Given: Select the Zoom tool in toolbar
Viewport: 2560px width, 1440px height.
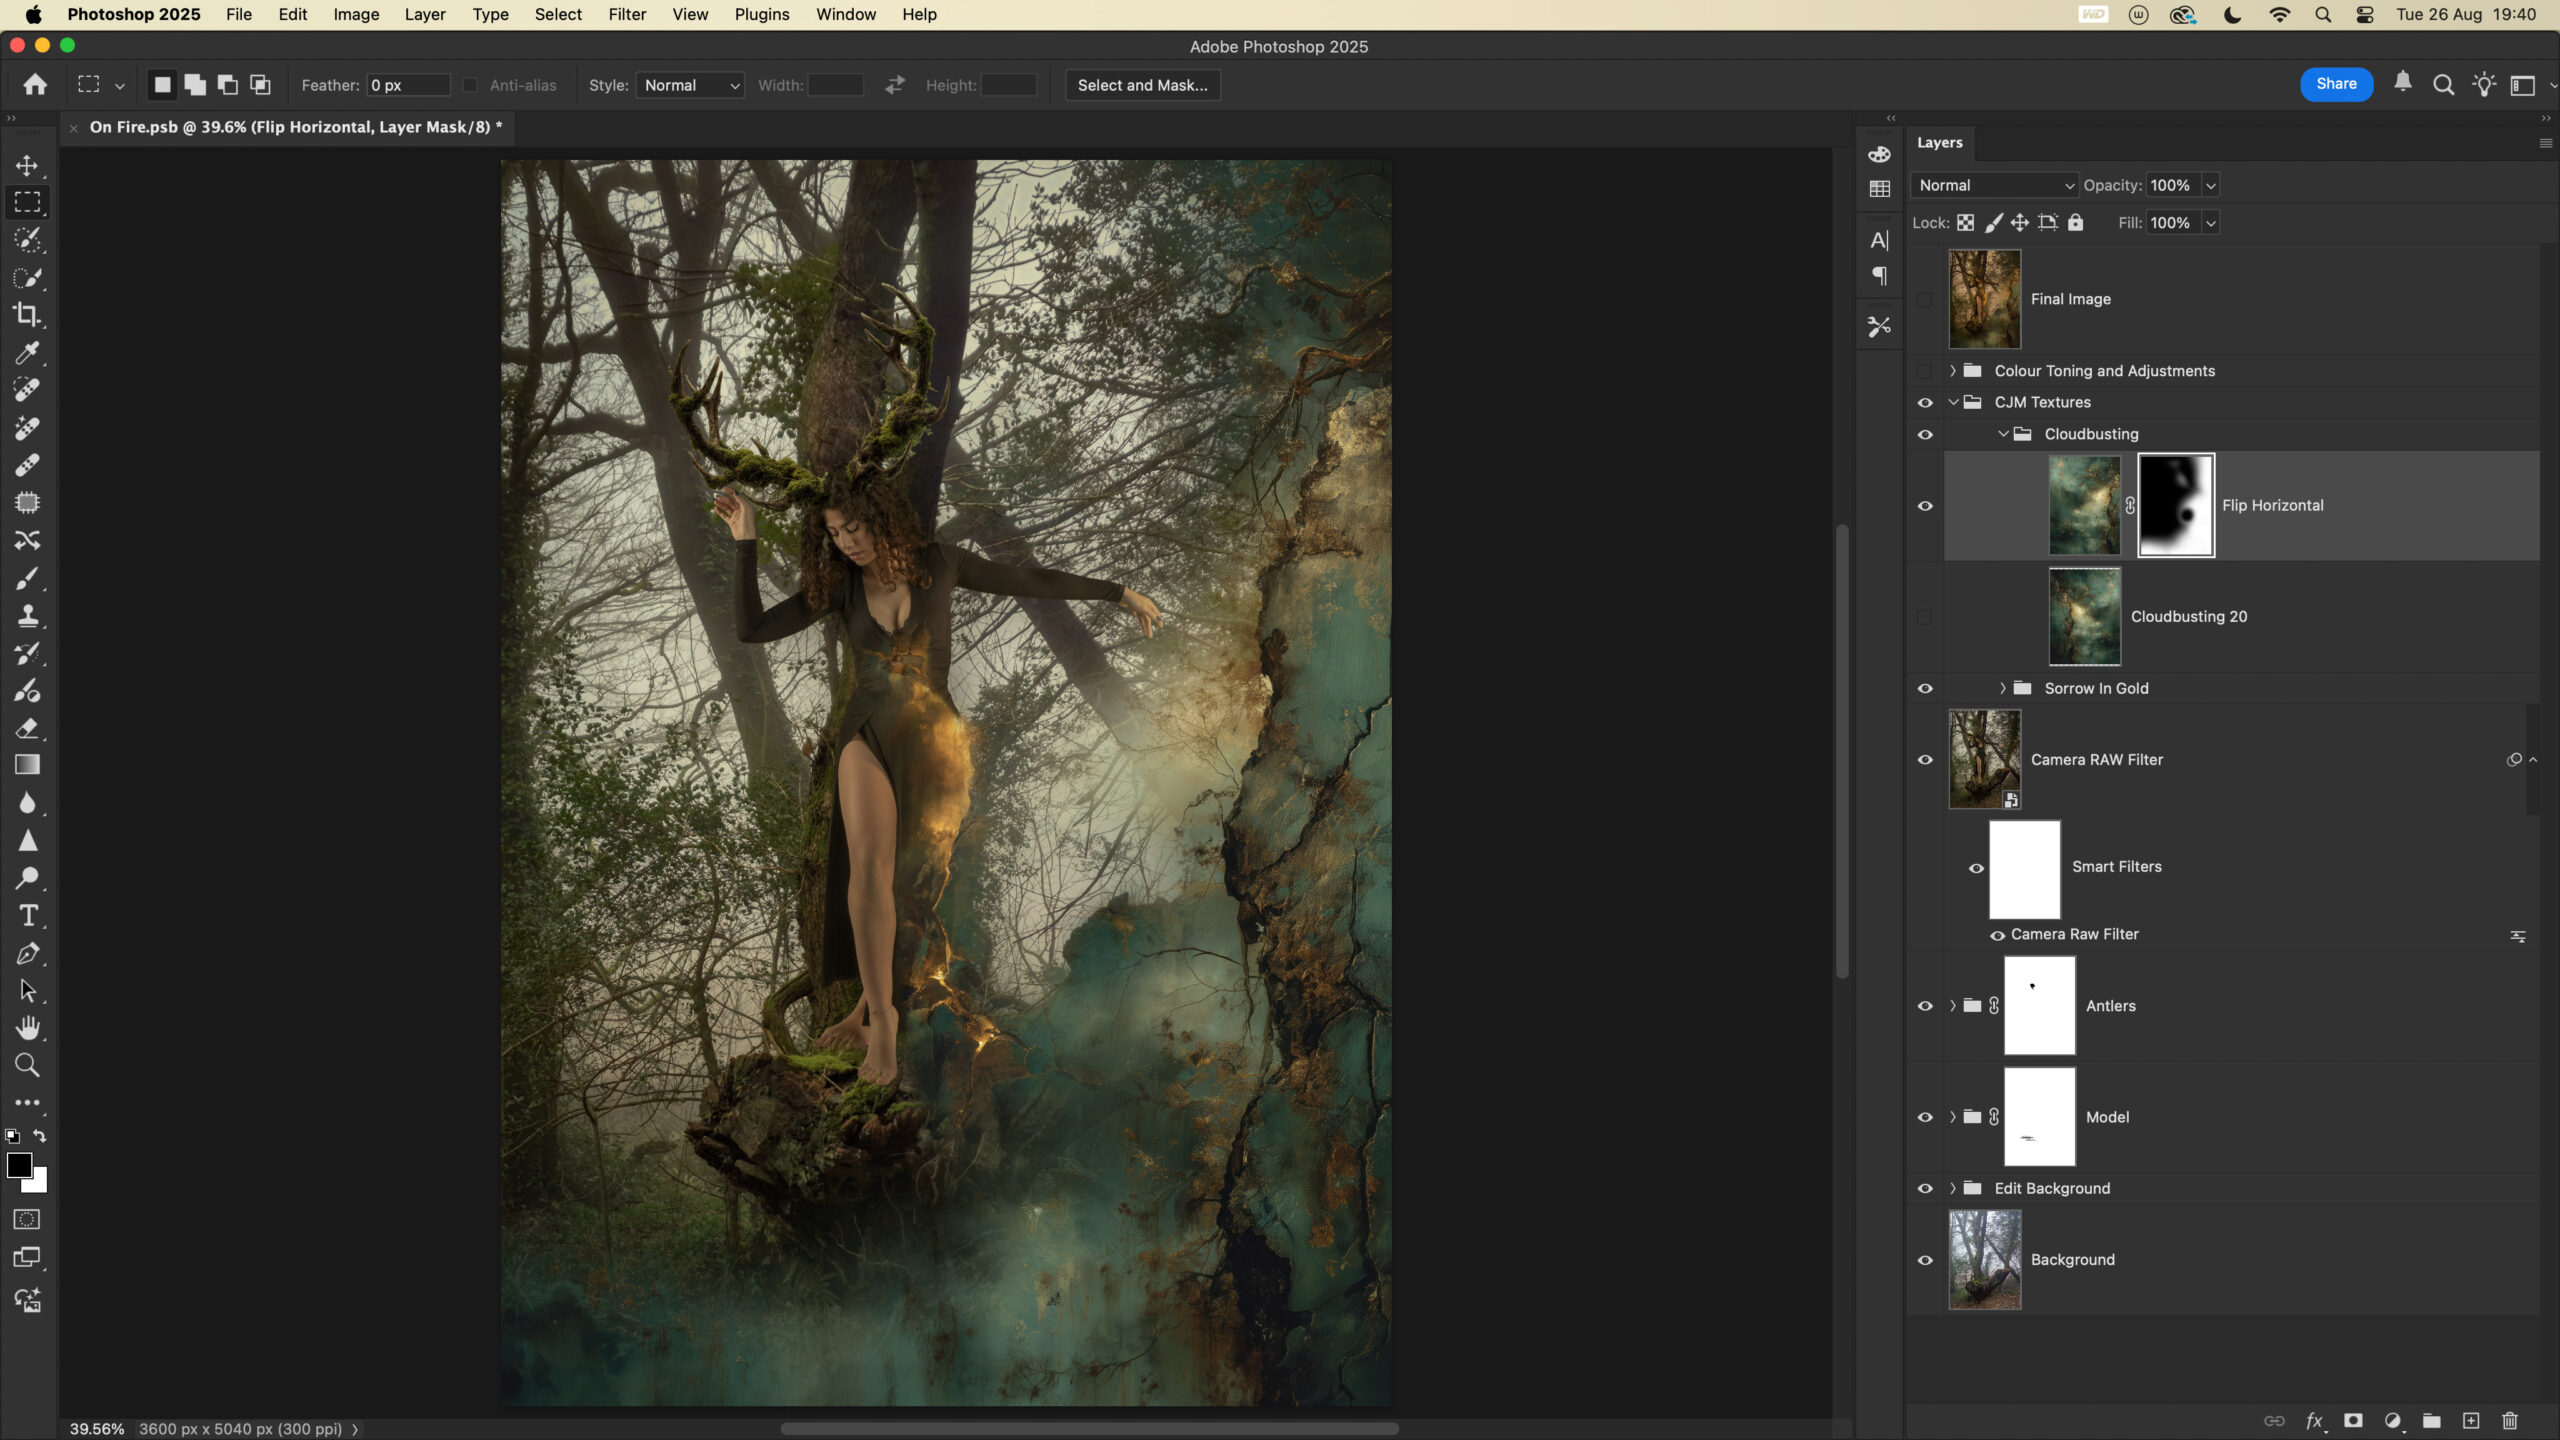Looking at the screenshot, I should coord(27,1066).
